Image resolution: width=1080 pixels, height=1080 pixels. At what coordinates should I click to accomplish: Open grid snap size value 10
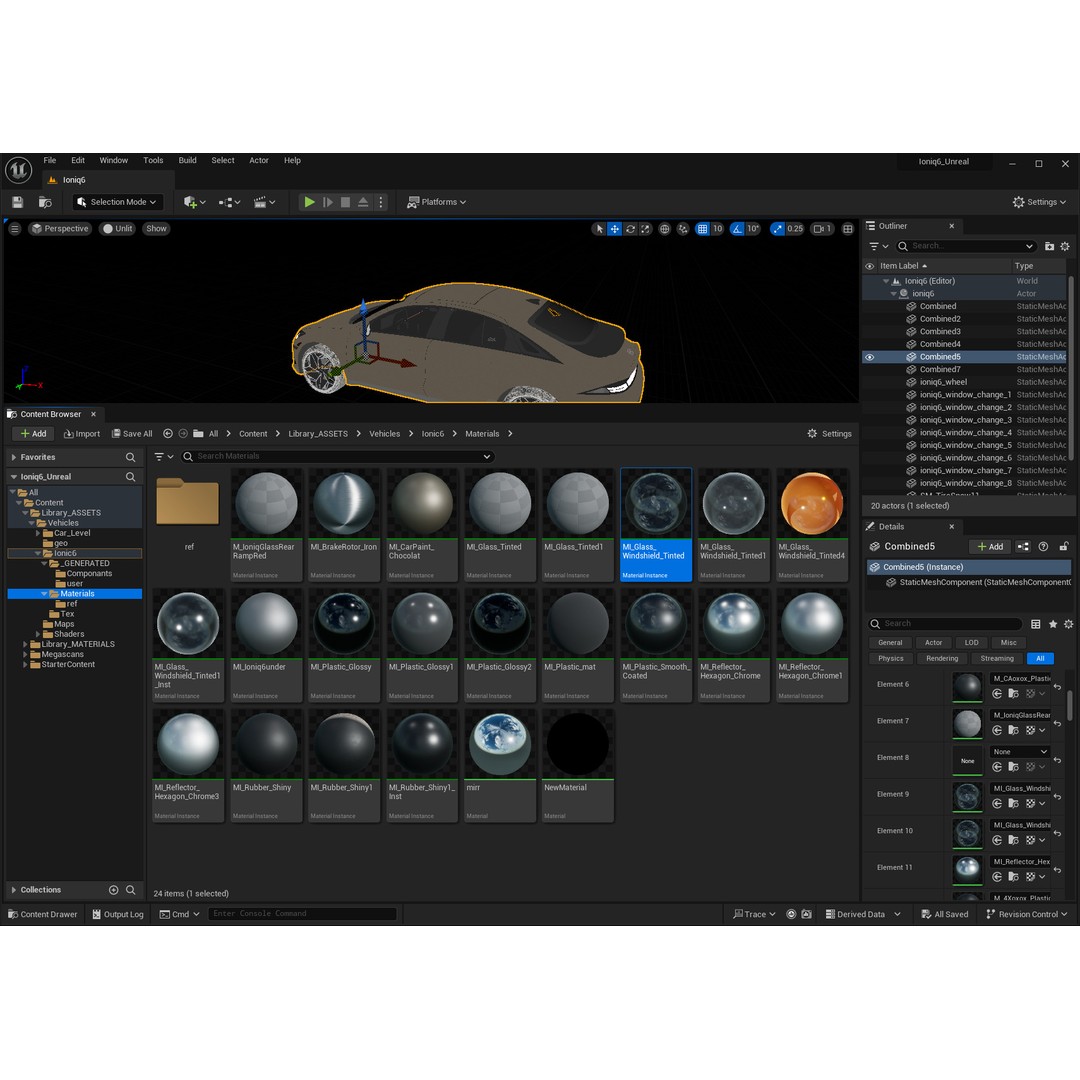coord(718,229)
